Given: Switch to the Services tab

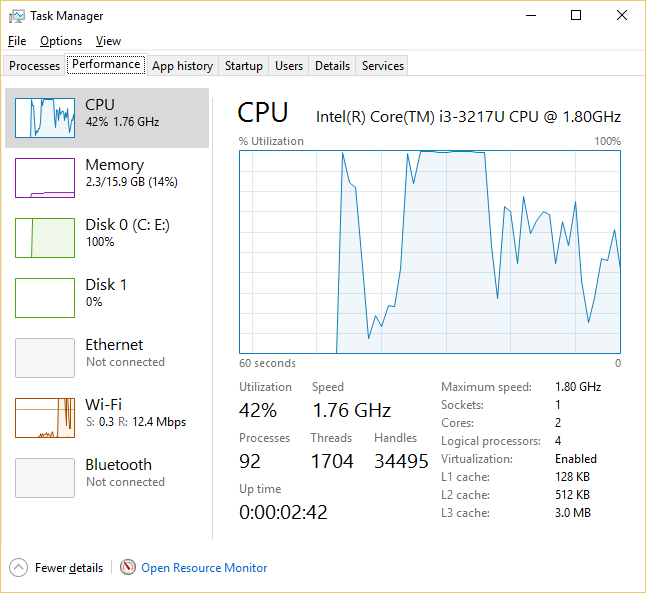Looking at the screenshot, I should coord(383,66).
